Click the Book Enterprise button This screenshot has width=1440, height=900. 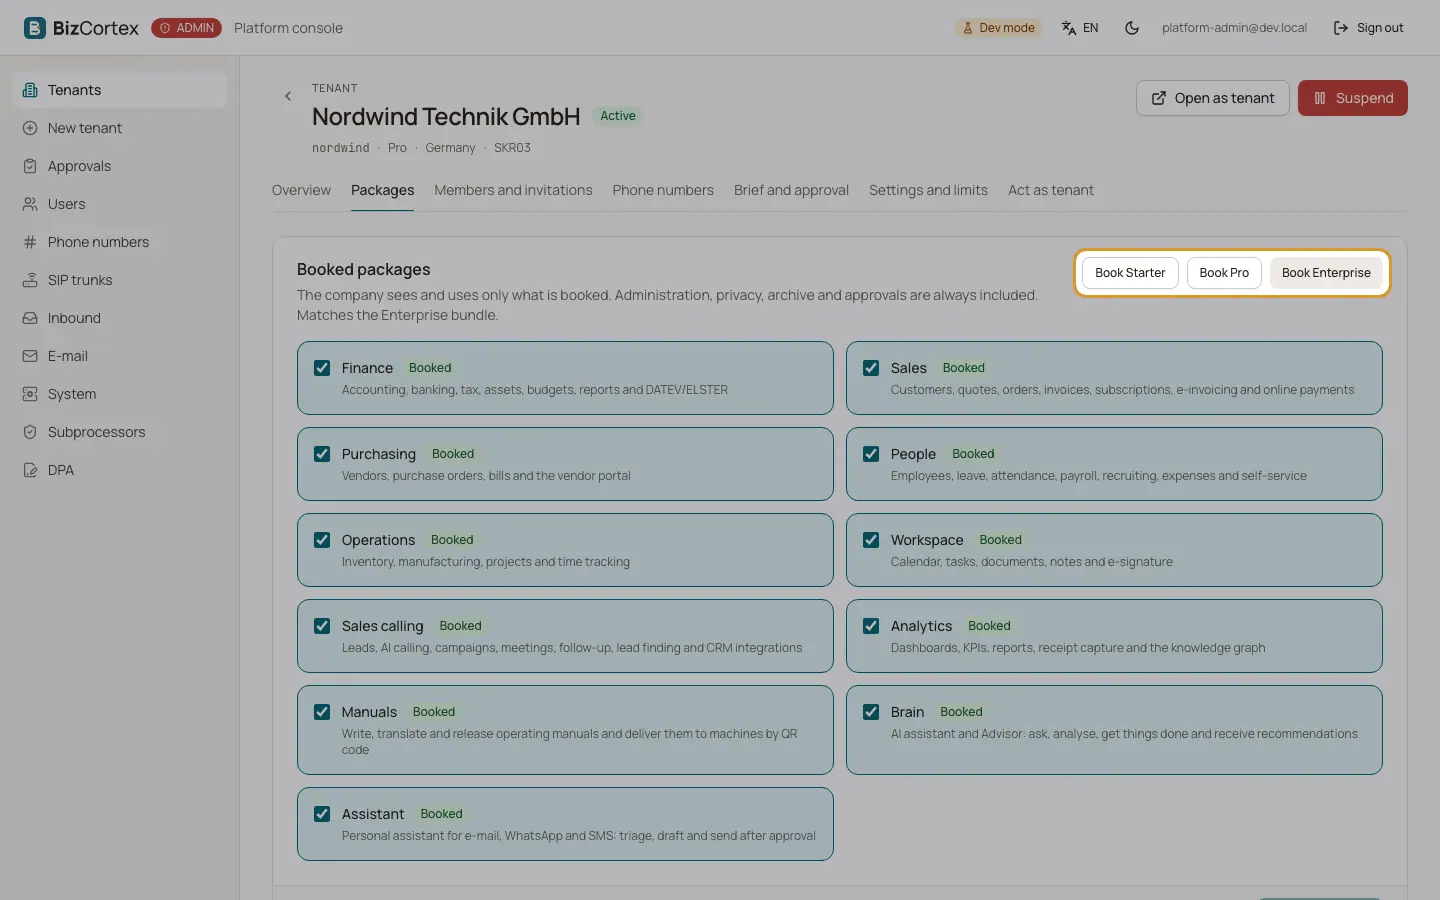coord(1326,273)
